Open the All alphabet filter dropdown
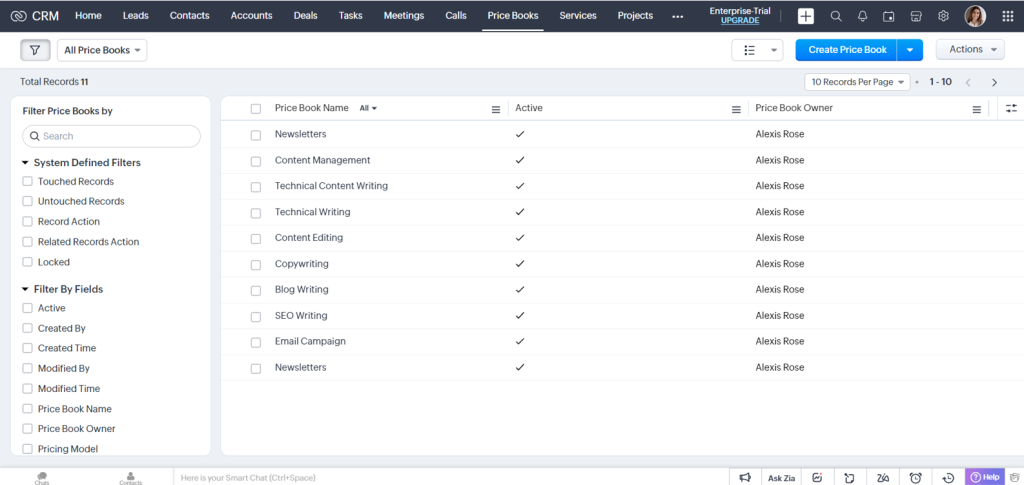1024x485 pixels. [x=368, y=108]
